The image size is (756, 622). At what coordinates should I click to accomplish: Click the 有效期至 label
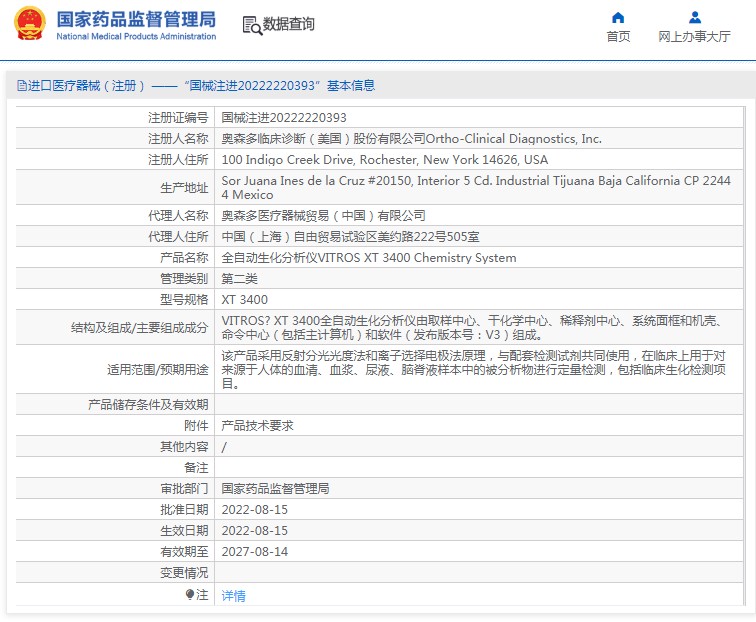pos(184,552)
